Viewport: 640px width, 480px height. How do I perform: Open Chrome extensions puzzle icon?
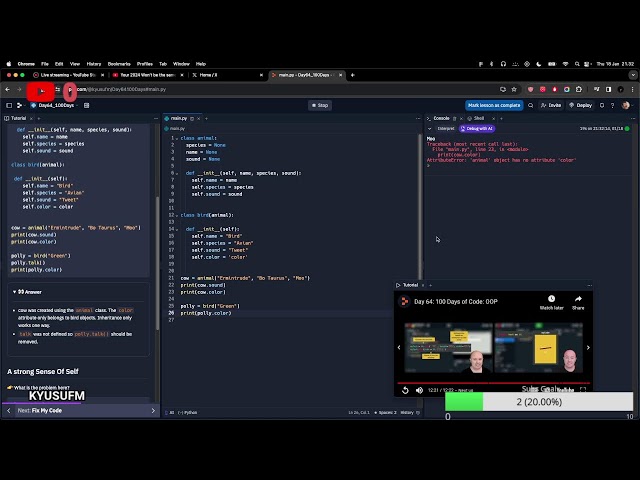pyautogui.click(x=579, y=89)
